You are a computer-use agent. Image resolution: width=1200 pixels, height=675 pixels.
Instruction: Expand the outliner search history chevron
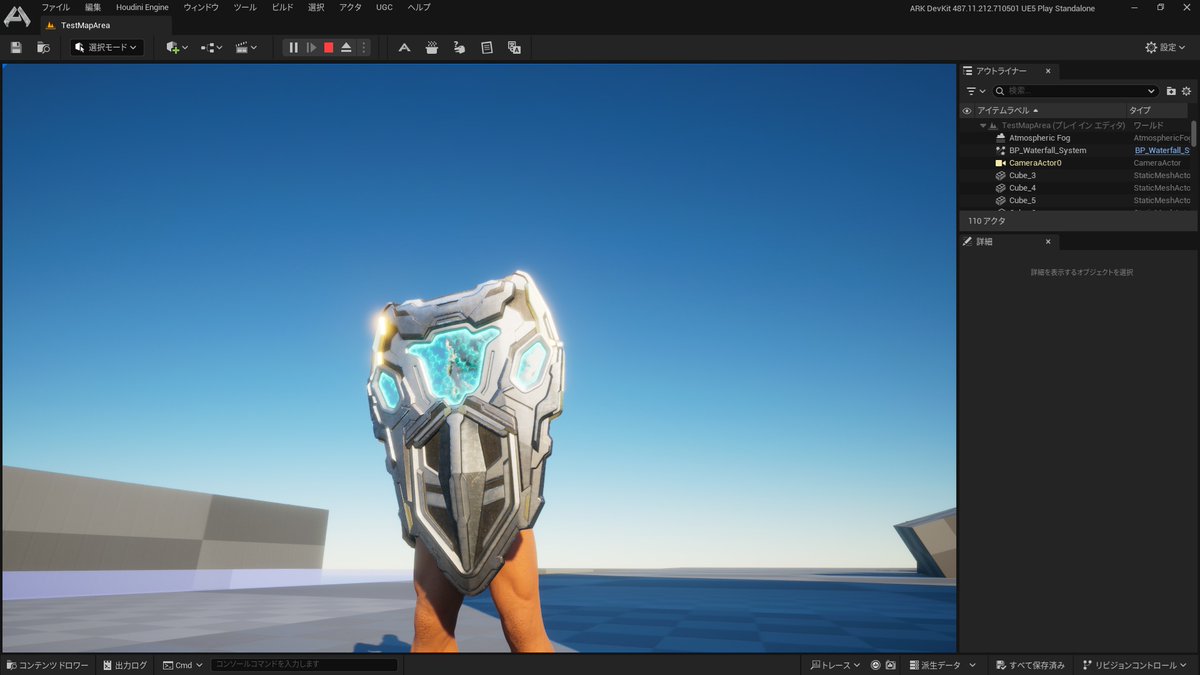click(x=1151, y=91)
